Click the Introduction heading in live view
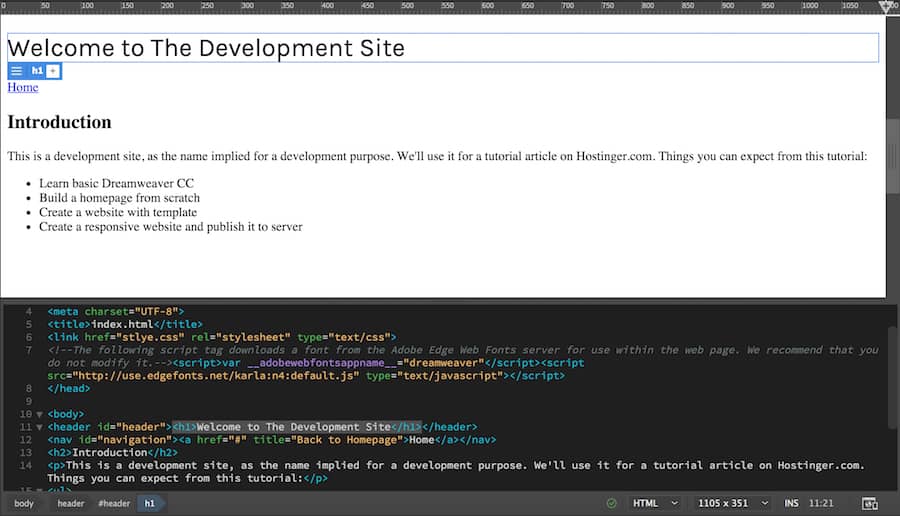The image size is (900, 516). pos(59,123)
